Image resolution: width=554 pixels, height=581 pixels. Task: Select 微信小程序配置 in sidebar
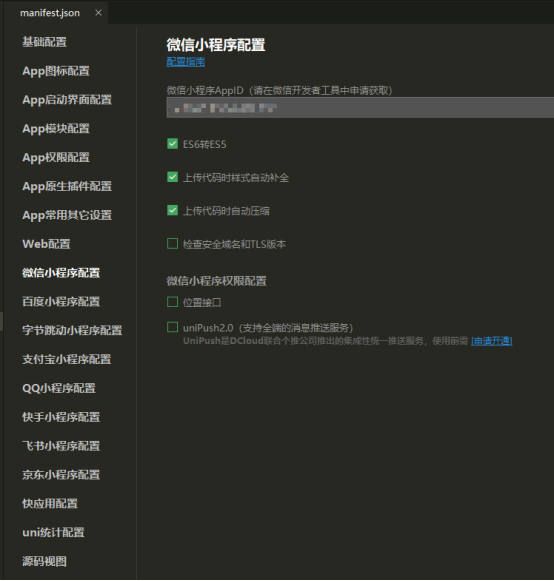coord(61,273)
